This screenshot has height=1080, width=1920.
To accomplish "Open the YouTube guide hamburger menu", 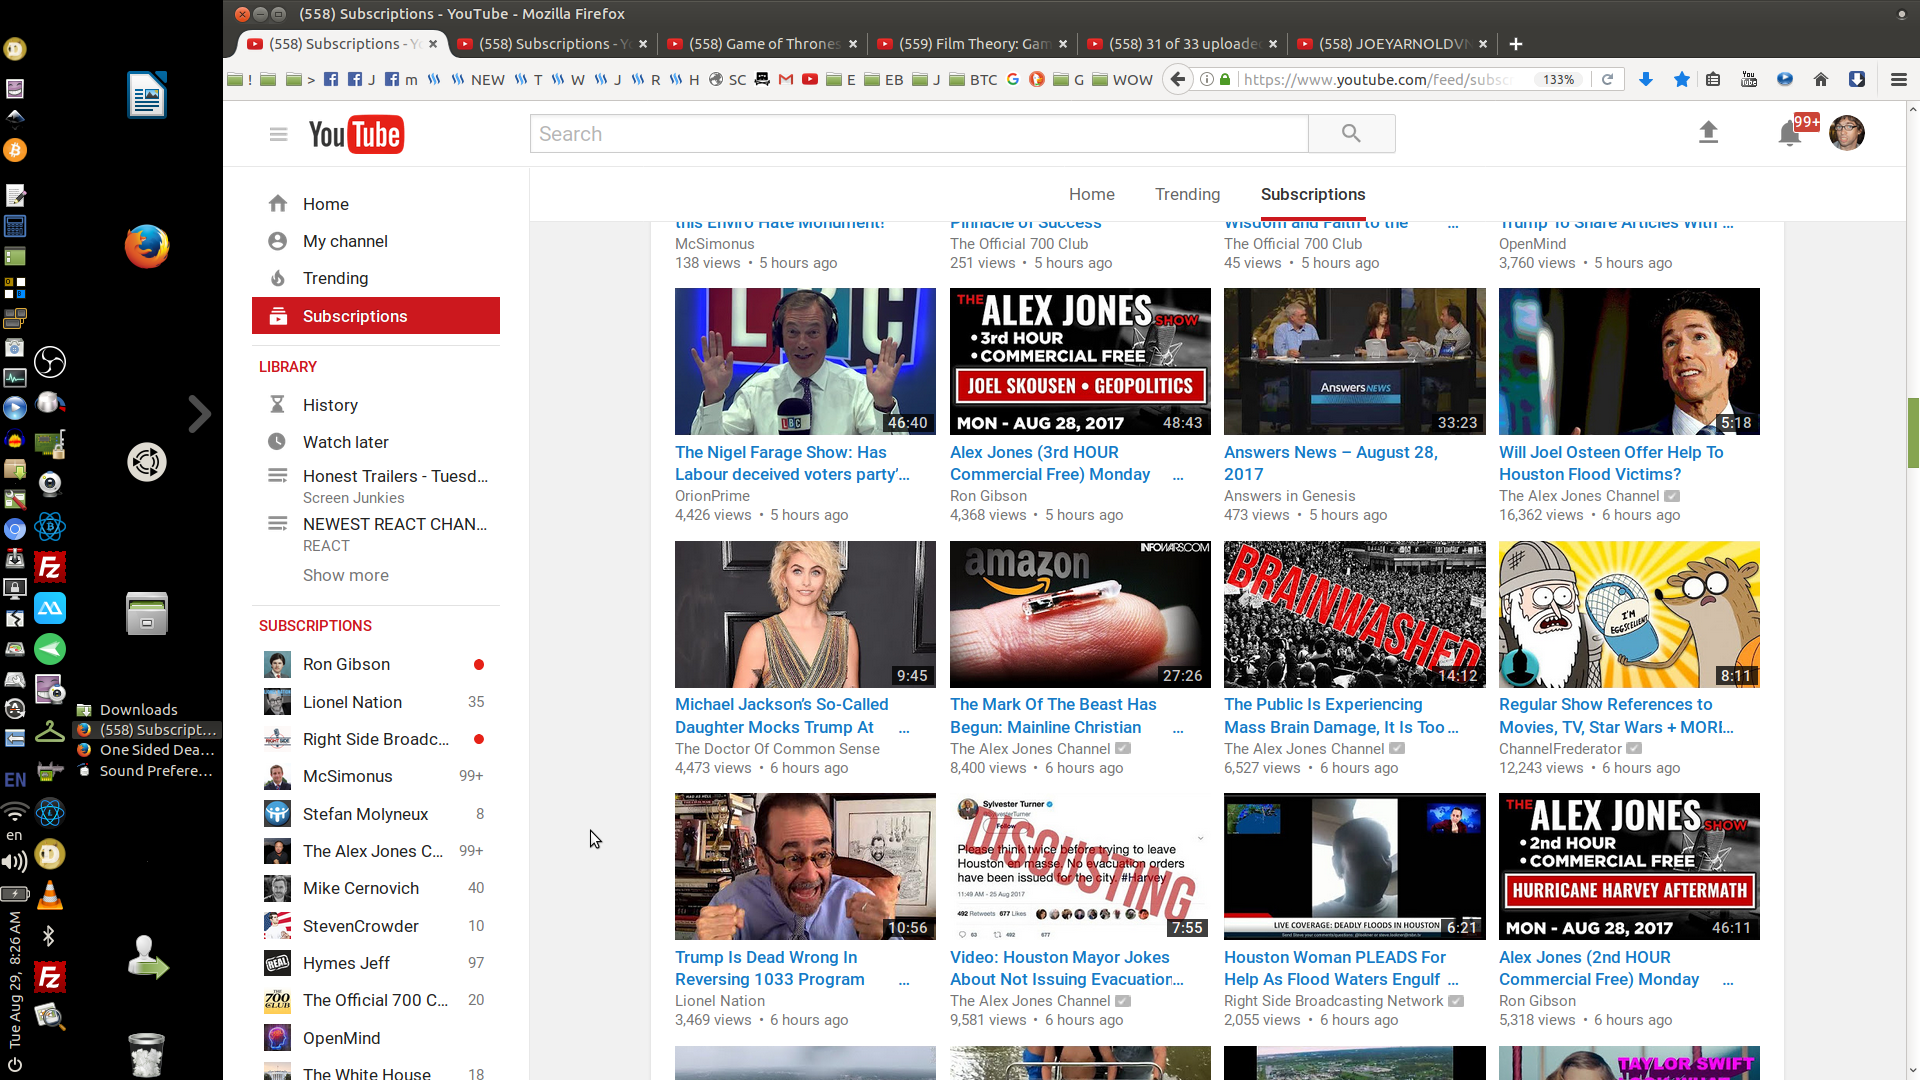I will click(x=278, y=134).
